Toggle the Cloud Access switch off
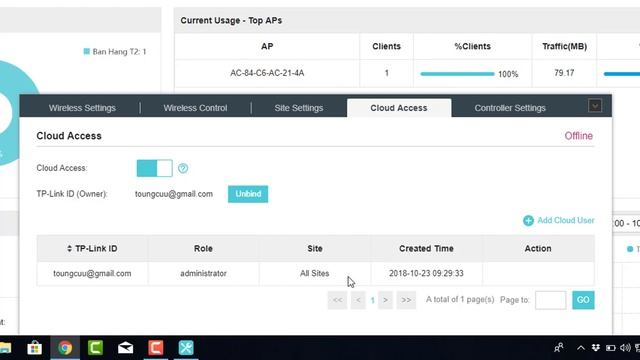 (154, 168)
